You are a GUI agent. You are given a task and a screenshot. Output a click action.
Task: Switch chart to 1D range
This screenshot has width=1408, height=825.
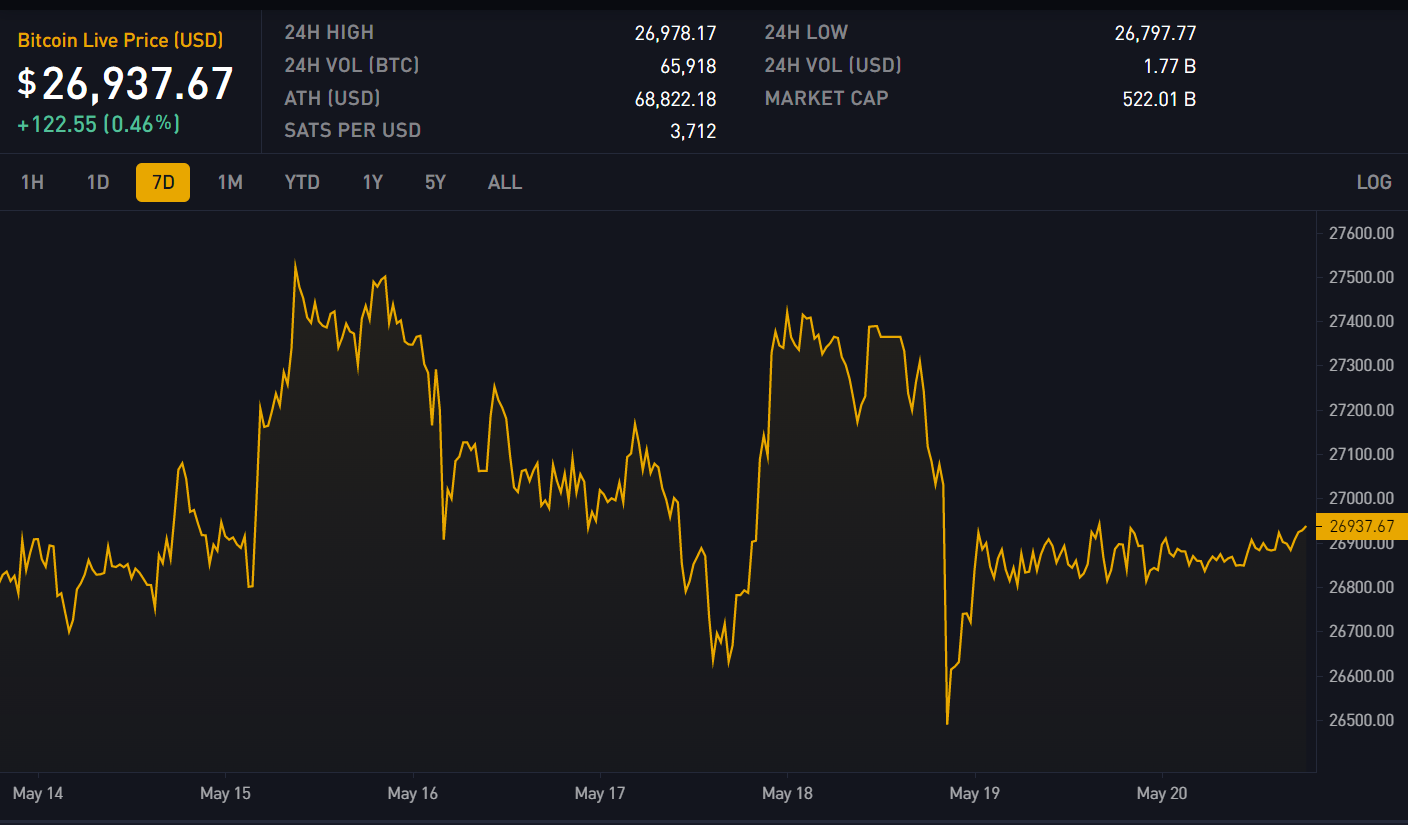(x=98, y=182)
